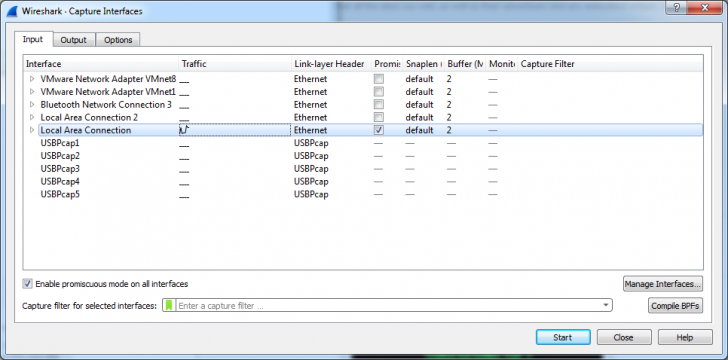The height and width of the screenshot is (360, 728).
Task: Click default snaplen for Local Area Connection 2
Action: pyautogui.click(x=419, y=117)
